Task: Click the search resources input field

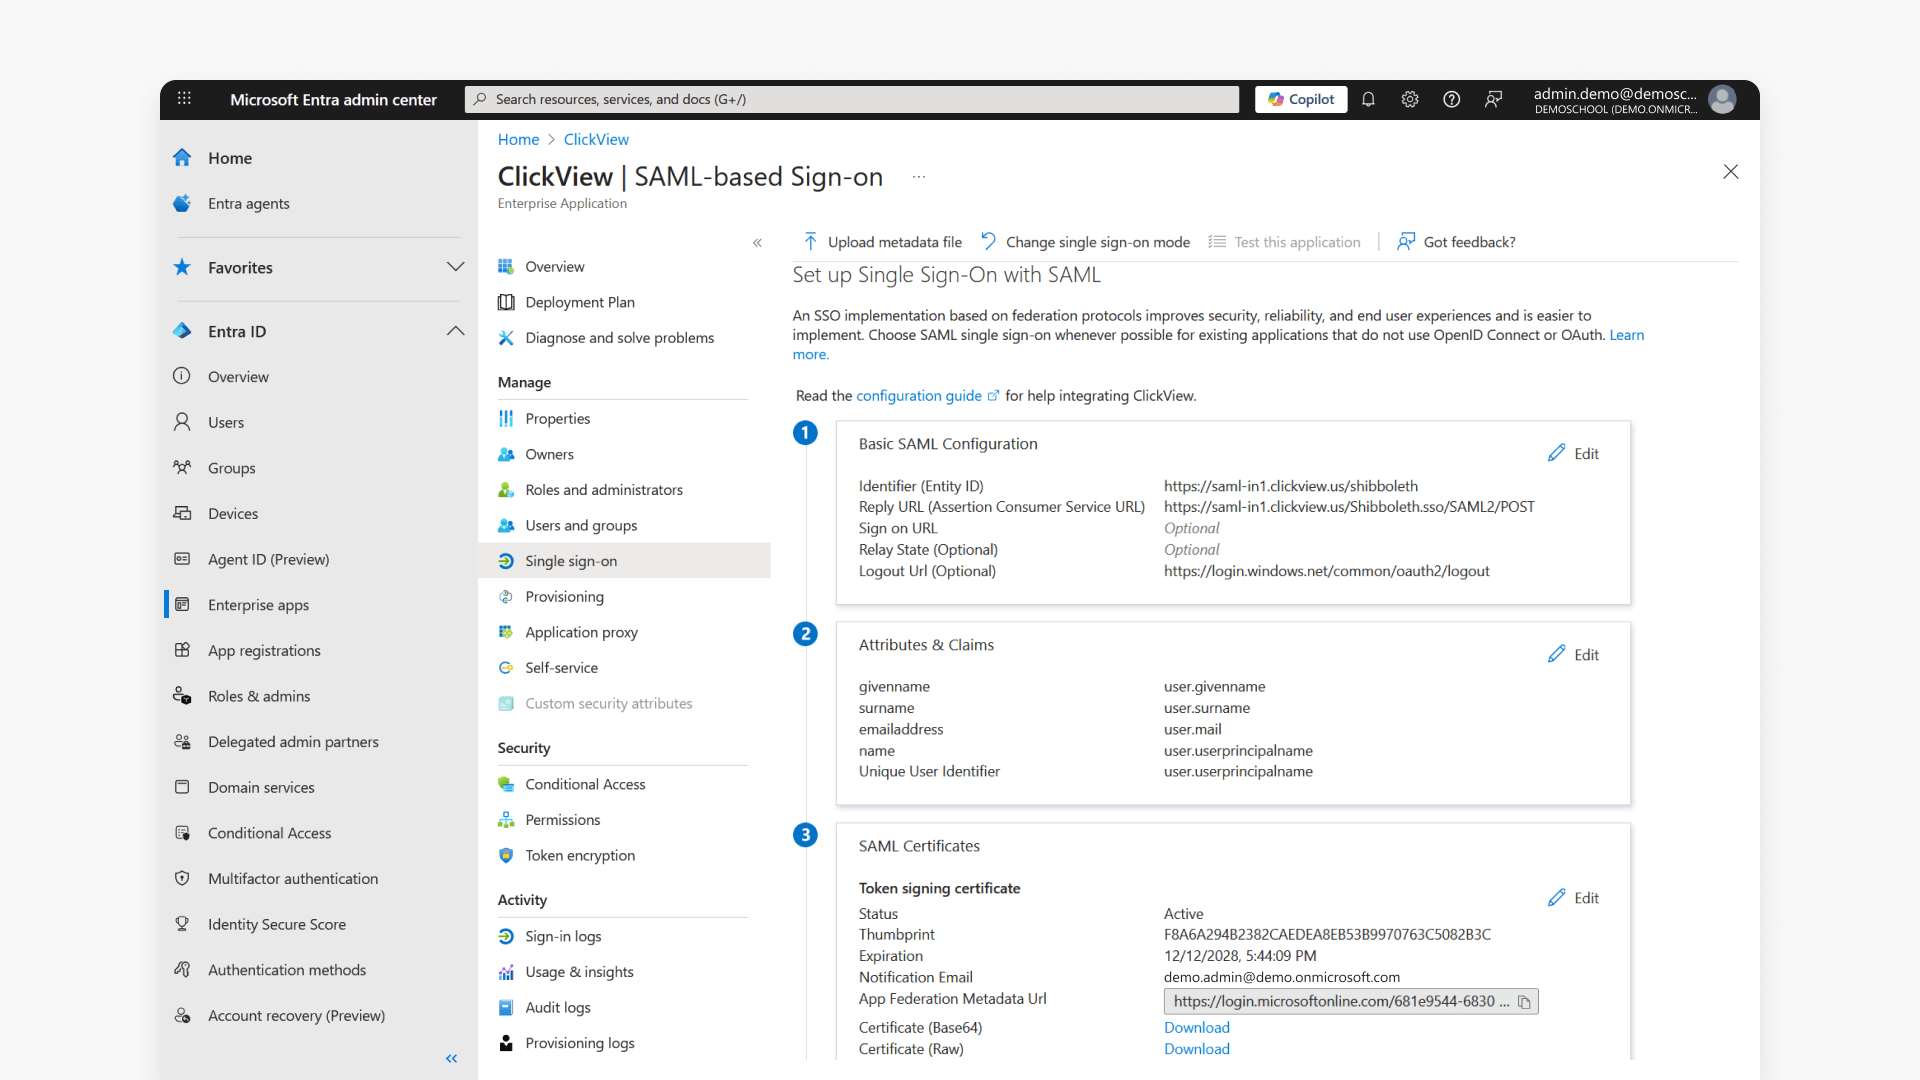Action: [x=850, y=99]
